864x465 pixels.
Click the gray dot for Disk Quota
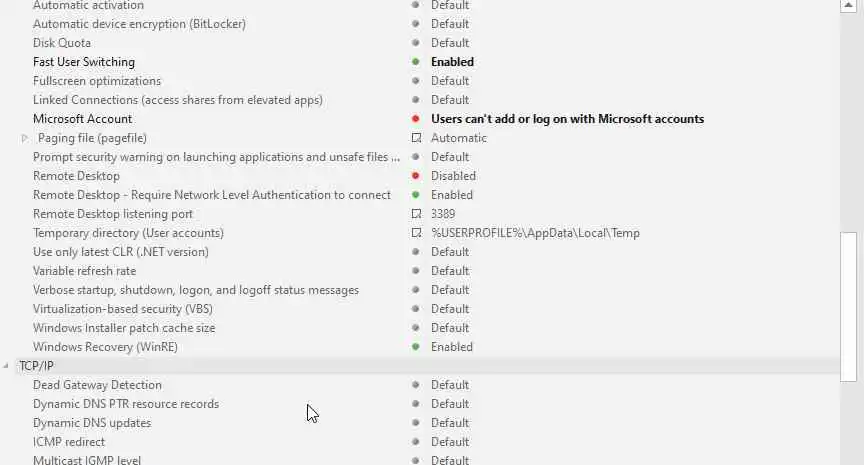click(x=416, y=43)
